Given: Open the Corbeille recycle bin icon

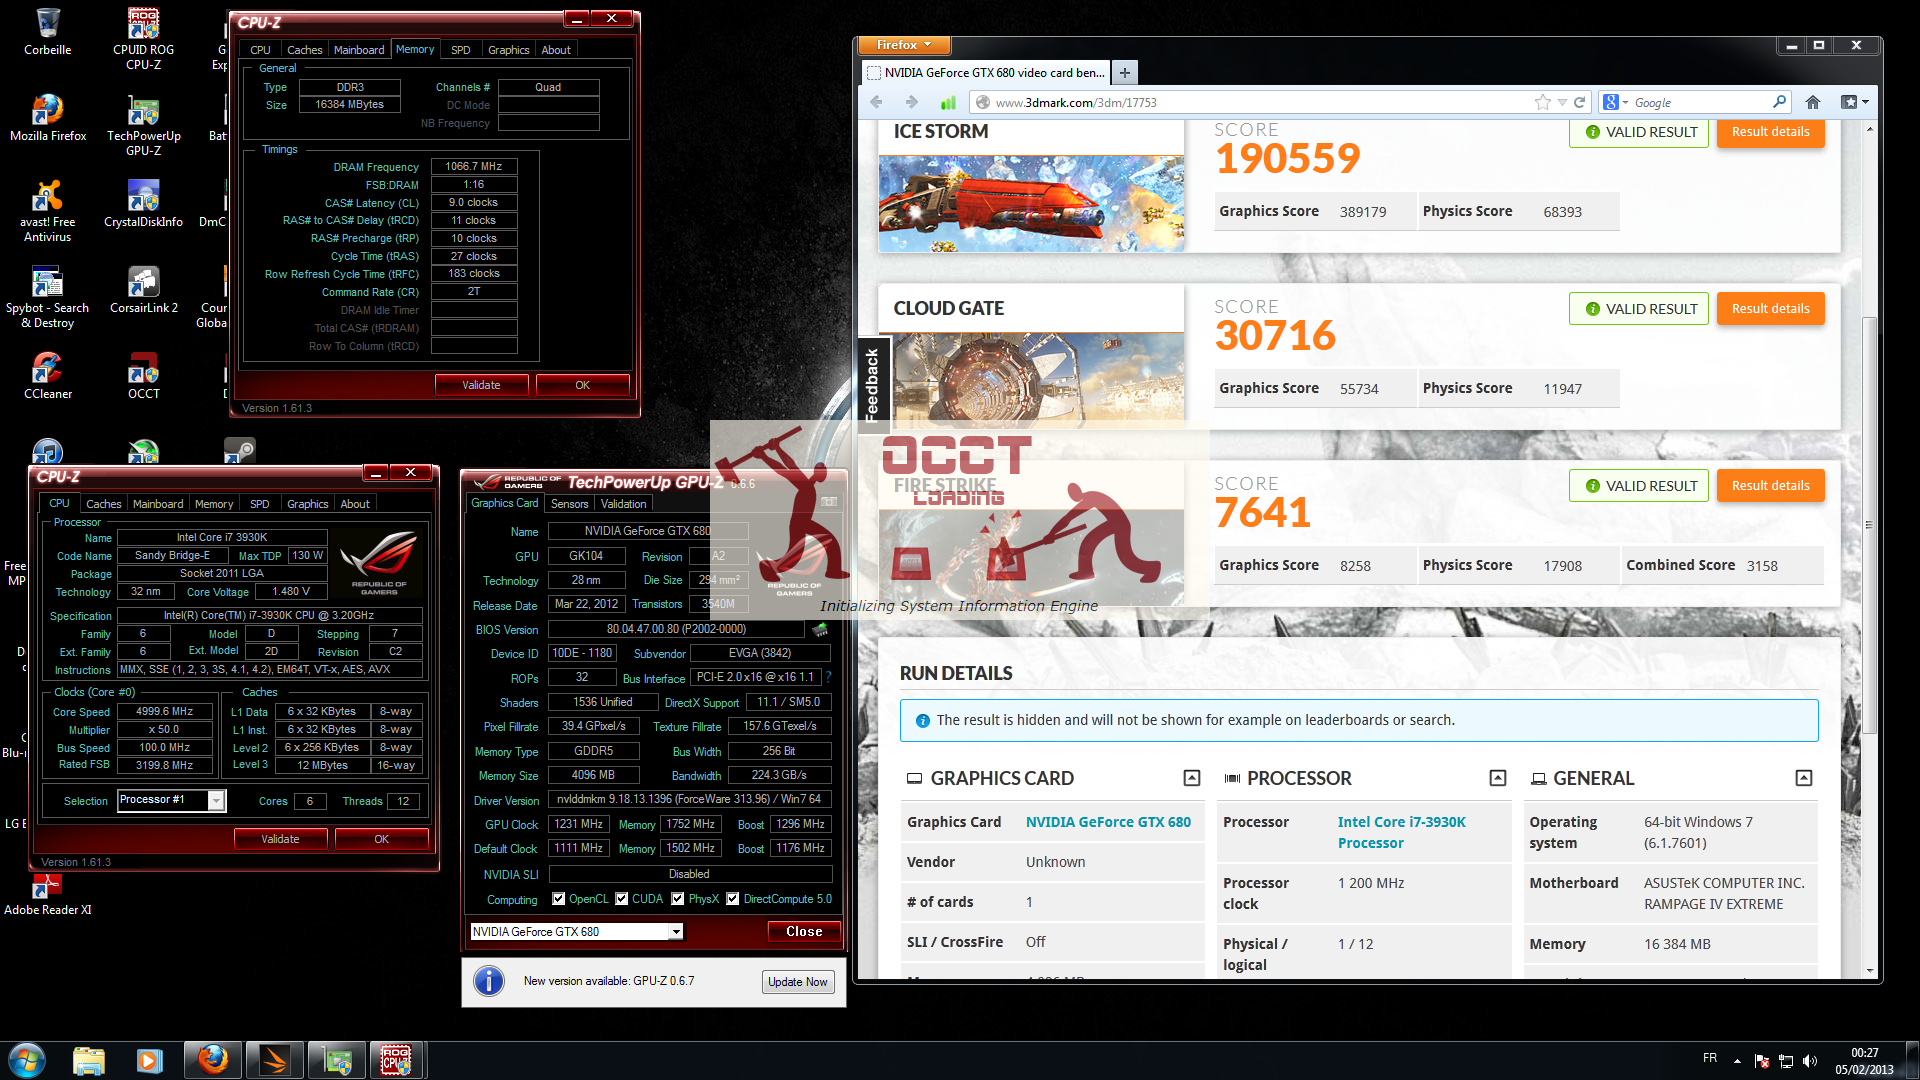Looking at the screenshot, I should click(x=47, y=32).
